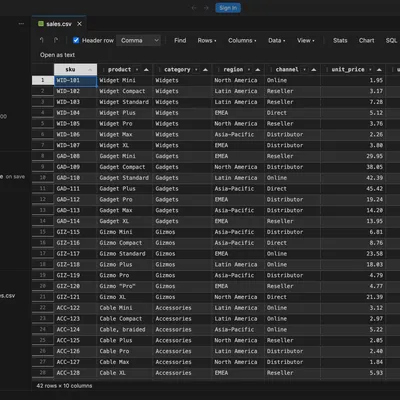The height and width of the screenshot is (400, 400).
Task: Grab the channel column drag handle
Action: [271, 70]
